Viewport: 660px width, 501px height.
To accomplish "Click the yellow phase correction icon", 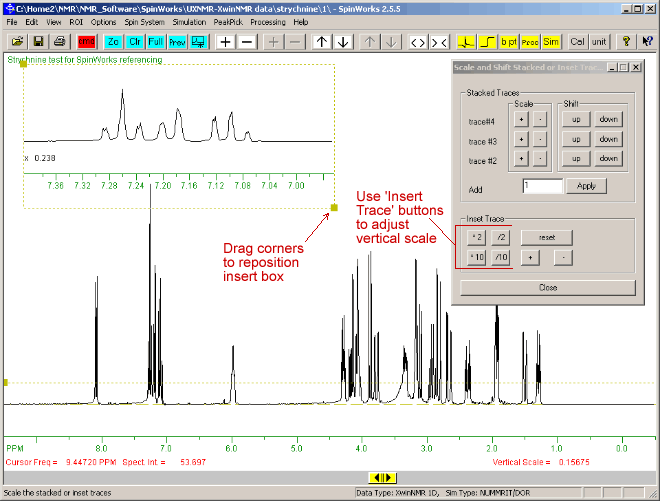I will pos(466,42).
